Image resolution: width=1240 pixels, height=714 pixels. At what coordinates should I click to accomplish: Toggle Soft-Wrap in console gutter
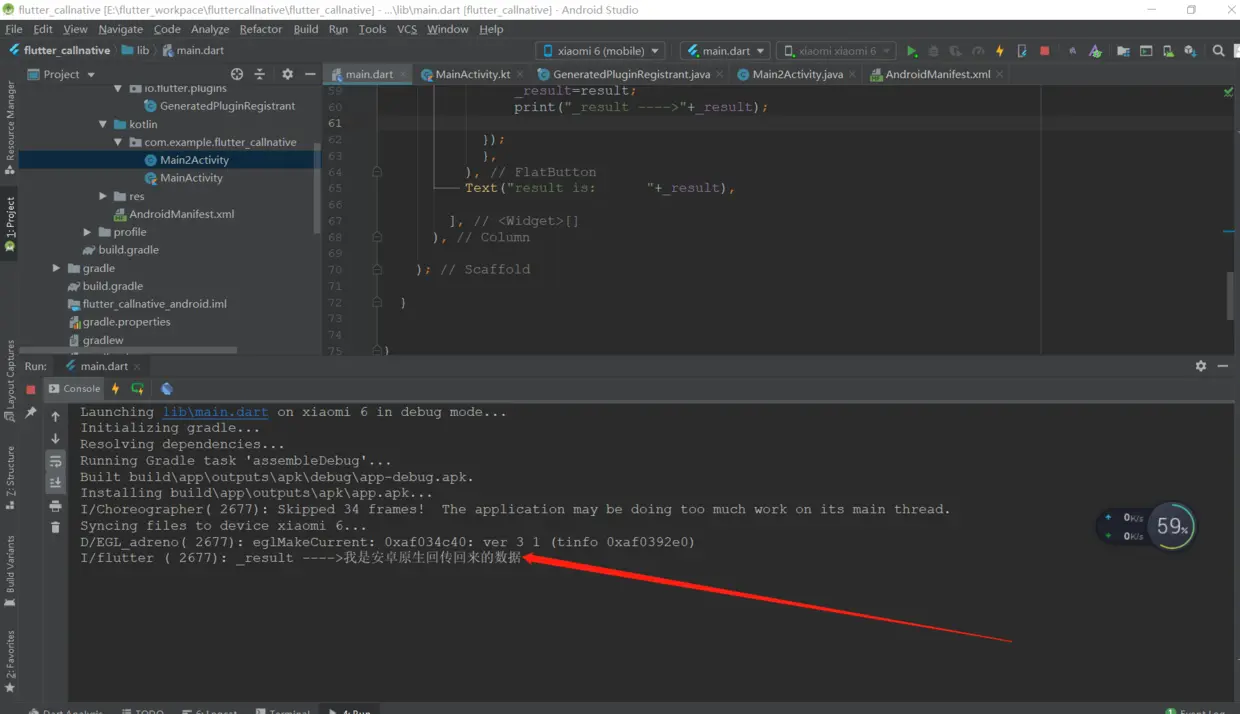coord(56,461)
